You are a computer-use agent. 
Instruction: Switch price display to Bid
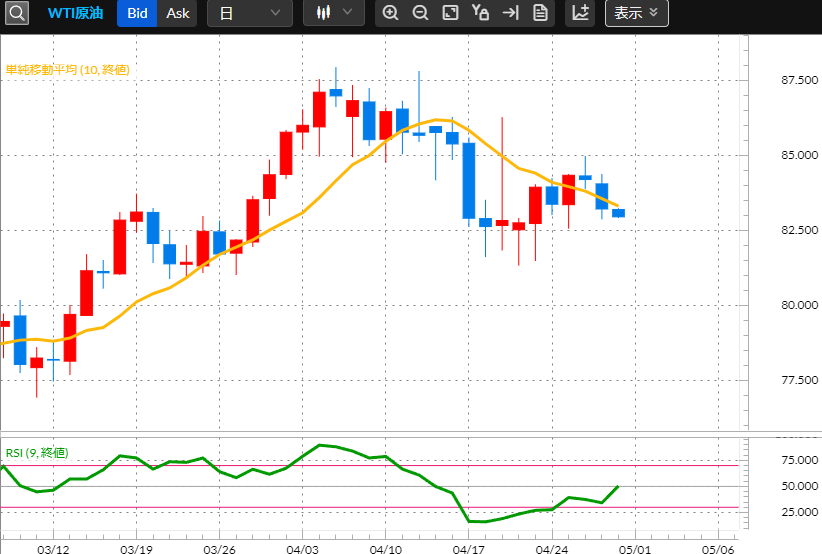pos(137,13)
